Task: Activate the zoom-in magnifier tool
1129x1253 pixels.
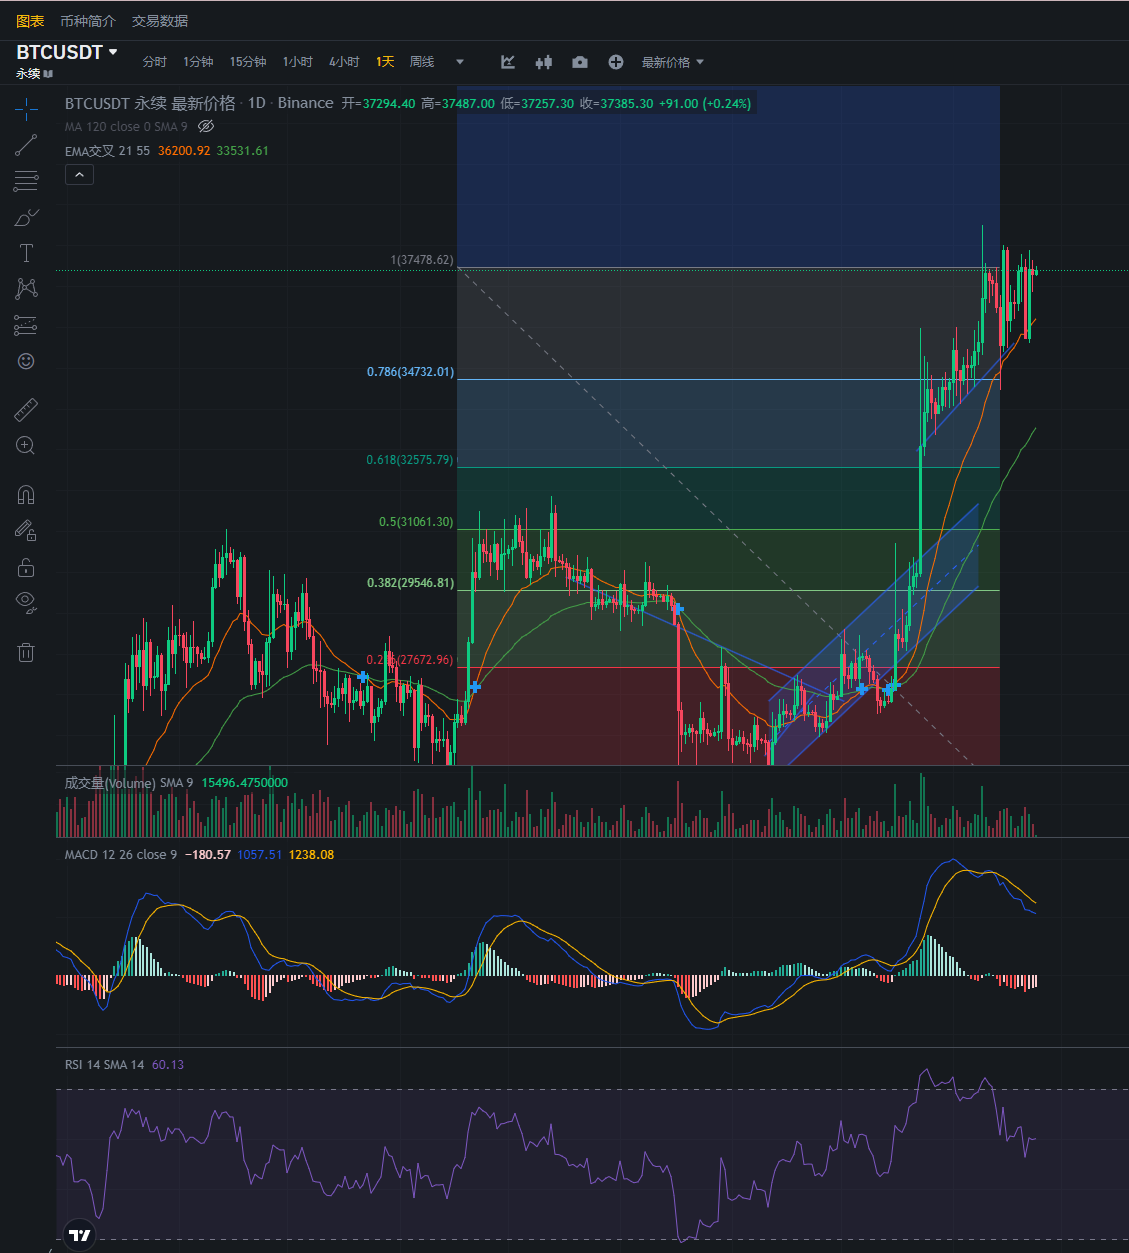Action: [26, 446]
